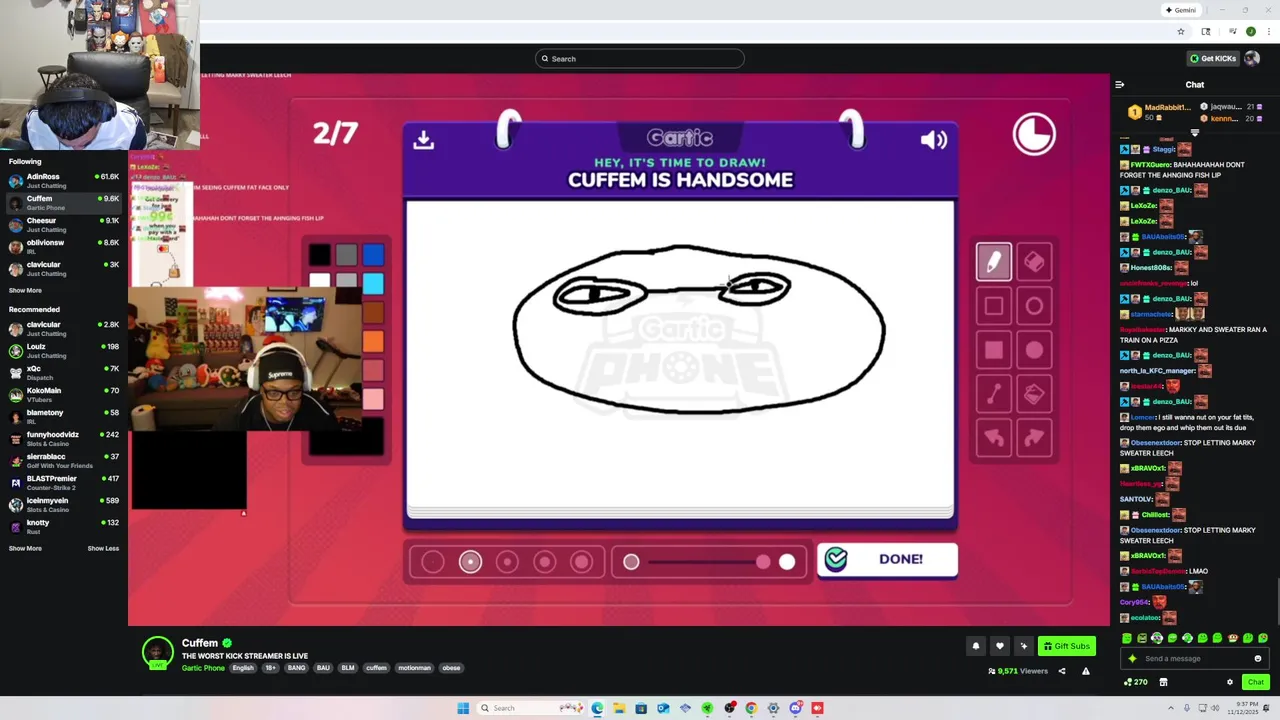Open chat settings gear icon

click(x=1230, y=682)
